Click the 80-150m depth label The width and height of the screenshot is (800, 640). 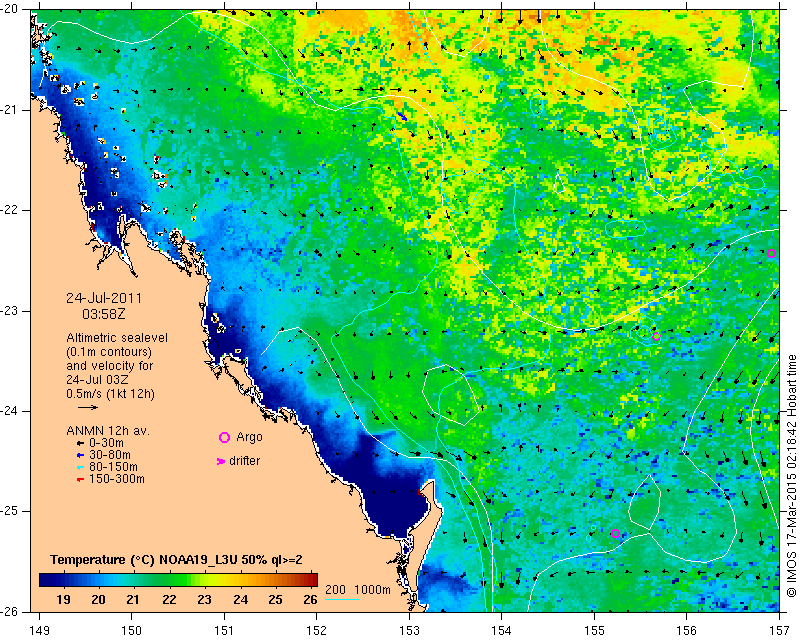tap(113, 467)
